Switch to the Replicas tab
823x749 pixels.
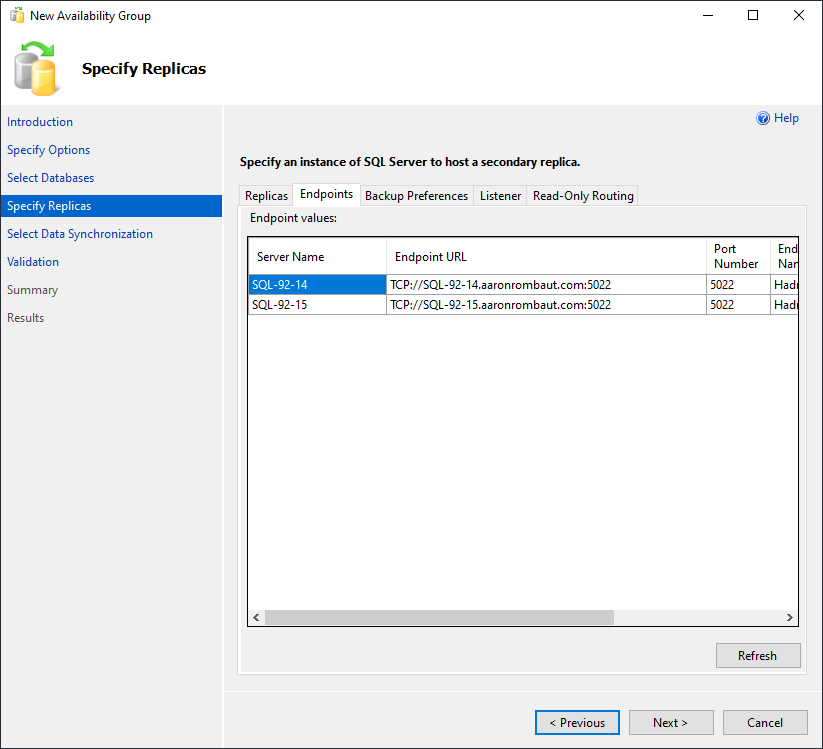click(266, 196)
